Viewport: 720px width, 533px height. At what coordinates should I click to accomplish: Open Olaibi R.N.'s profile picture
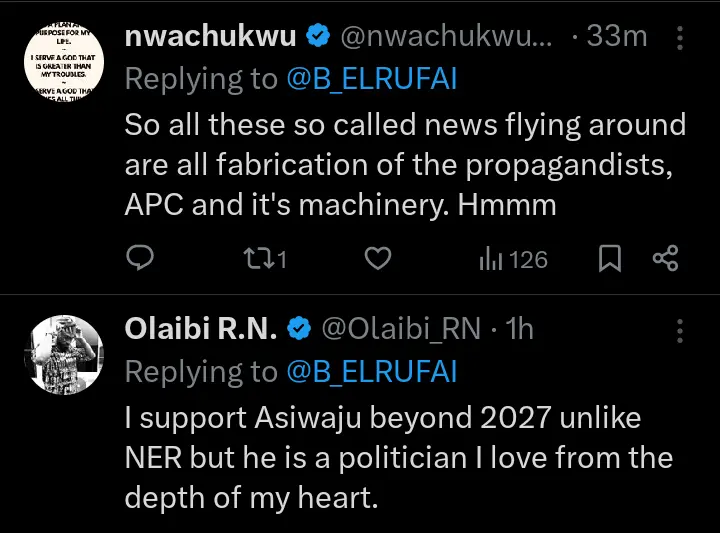pos(62,357)
